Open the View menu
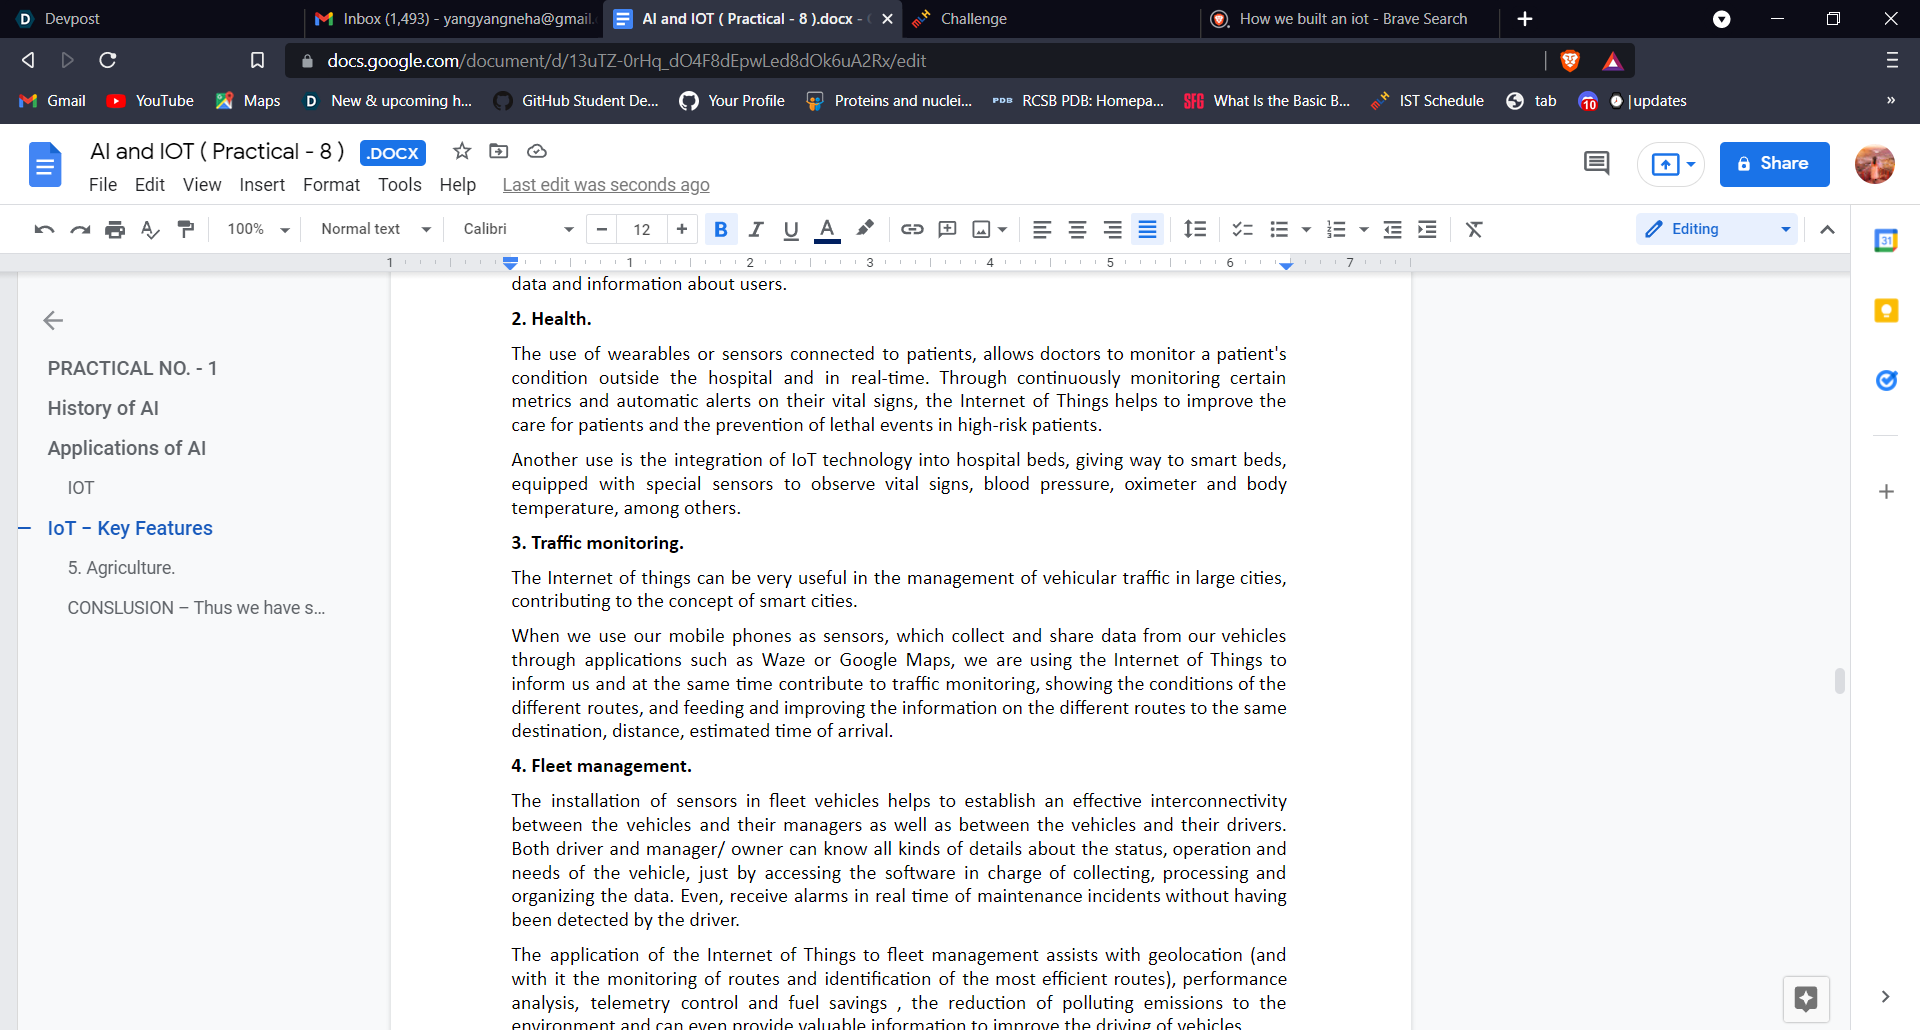1920x1030 pixels. pos(202,185)
